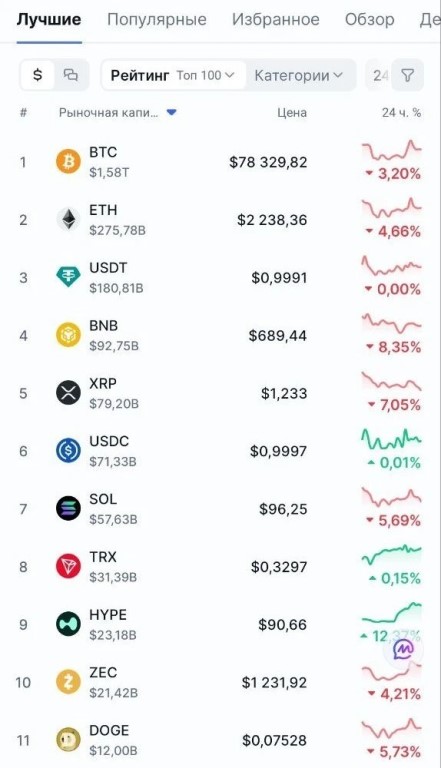The image size is (441, 768).
Task: Click the Bitcoin BTC coin icon
Action: 68,162
